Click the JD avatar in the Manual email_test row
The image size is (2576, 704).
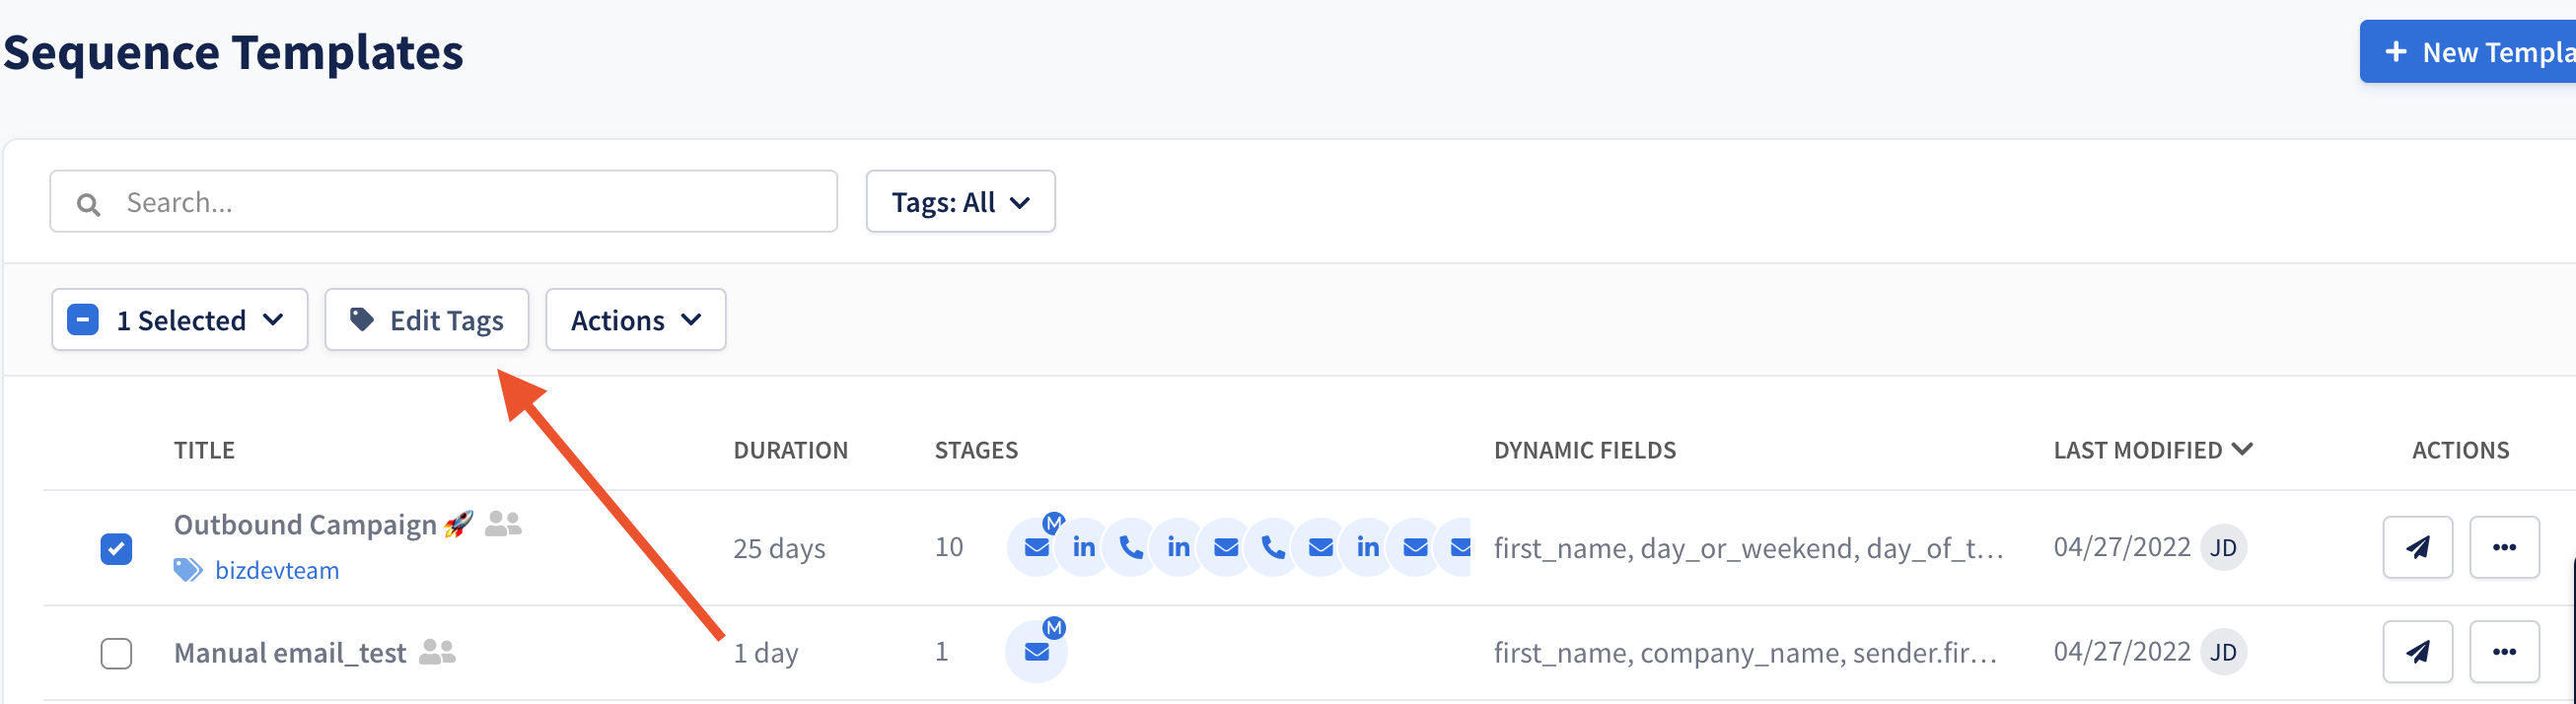coord(2223,652)
